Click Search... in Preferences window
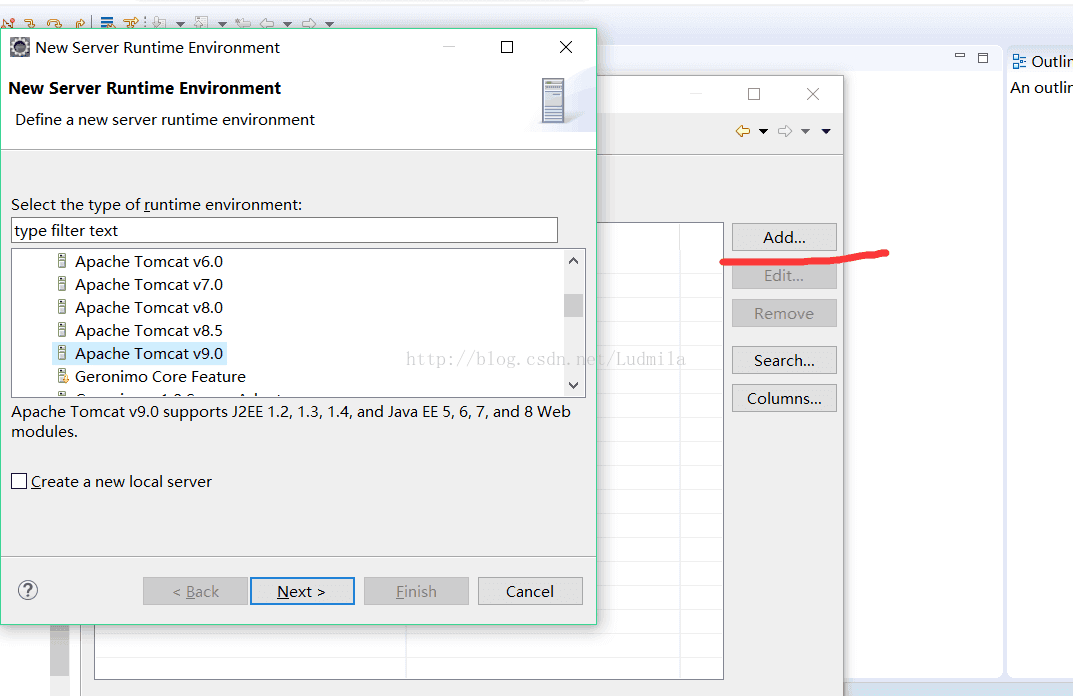 [x=784, y=360]
